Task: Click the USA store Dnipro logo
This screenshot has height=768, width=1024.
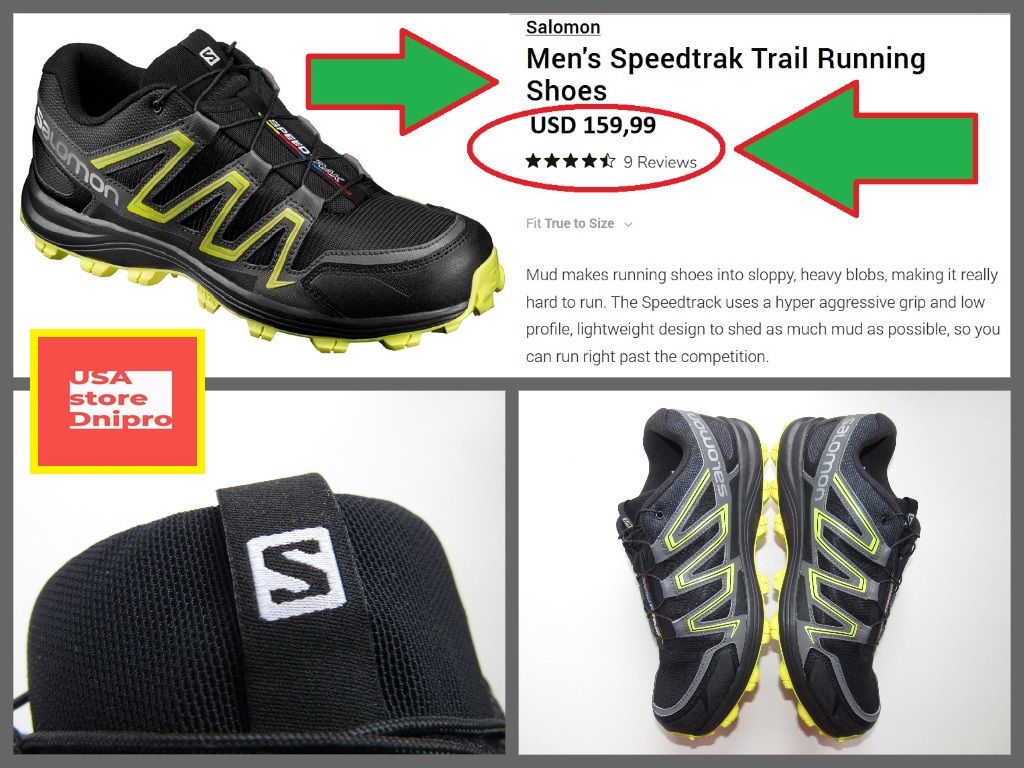Action: [x=118, y=401]
